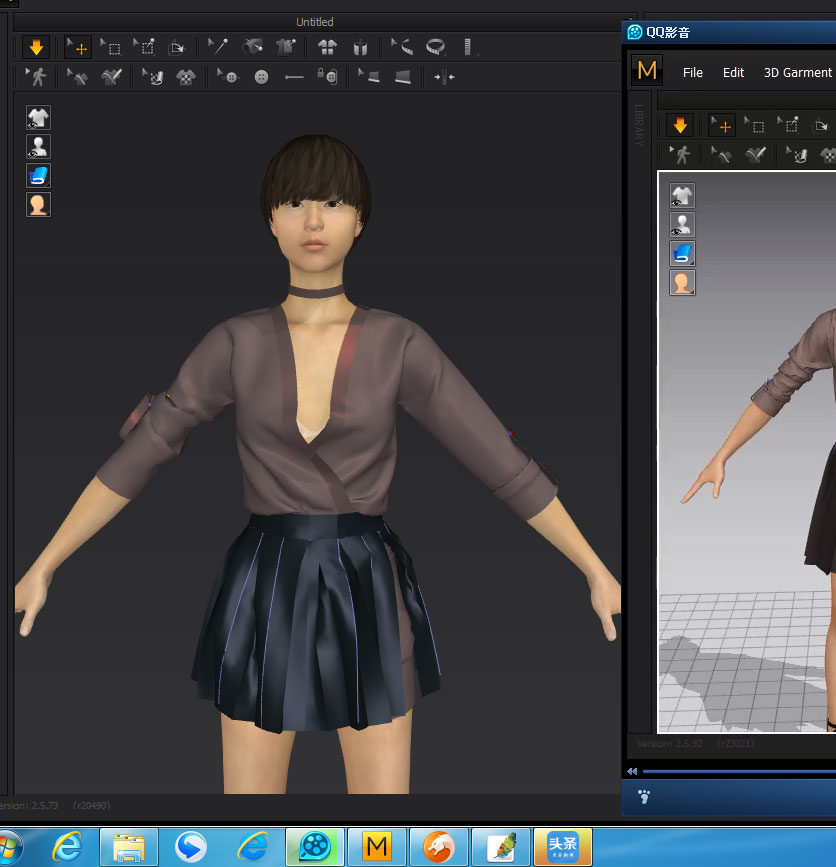Select the two-shirts arrangement icon in top toolbar
Screen dimensions: 836x867
pos(327,46)
